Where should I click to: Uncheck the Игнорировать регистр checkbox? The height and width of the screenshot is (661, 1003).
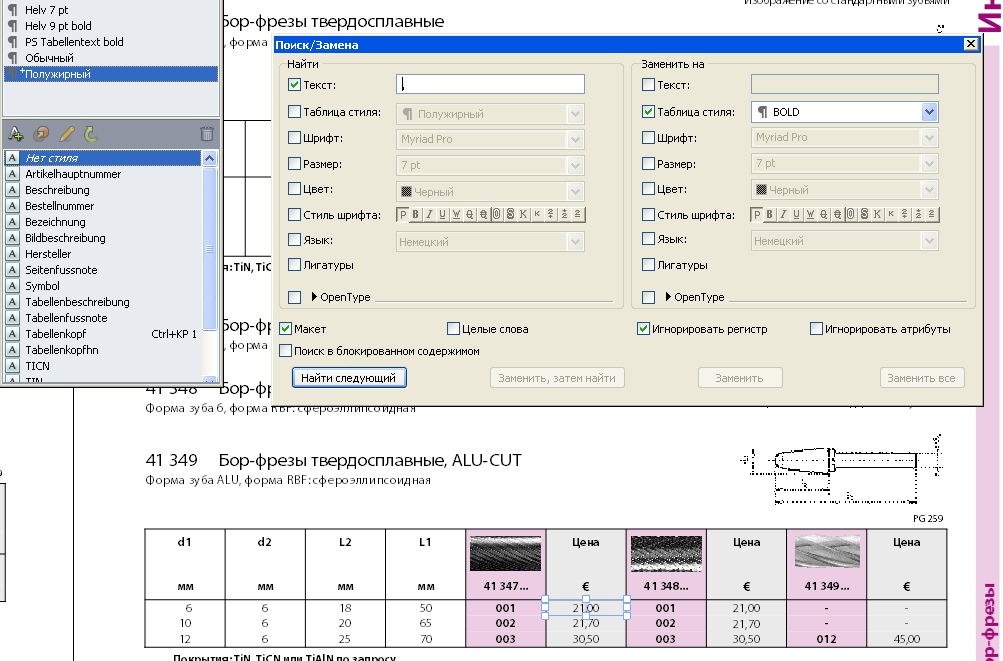(644, 329)
